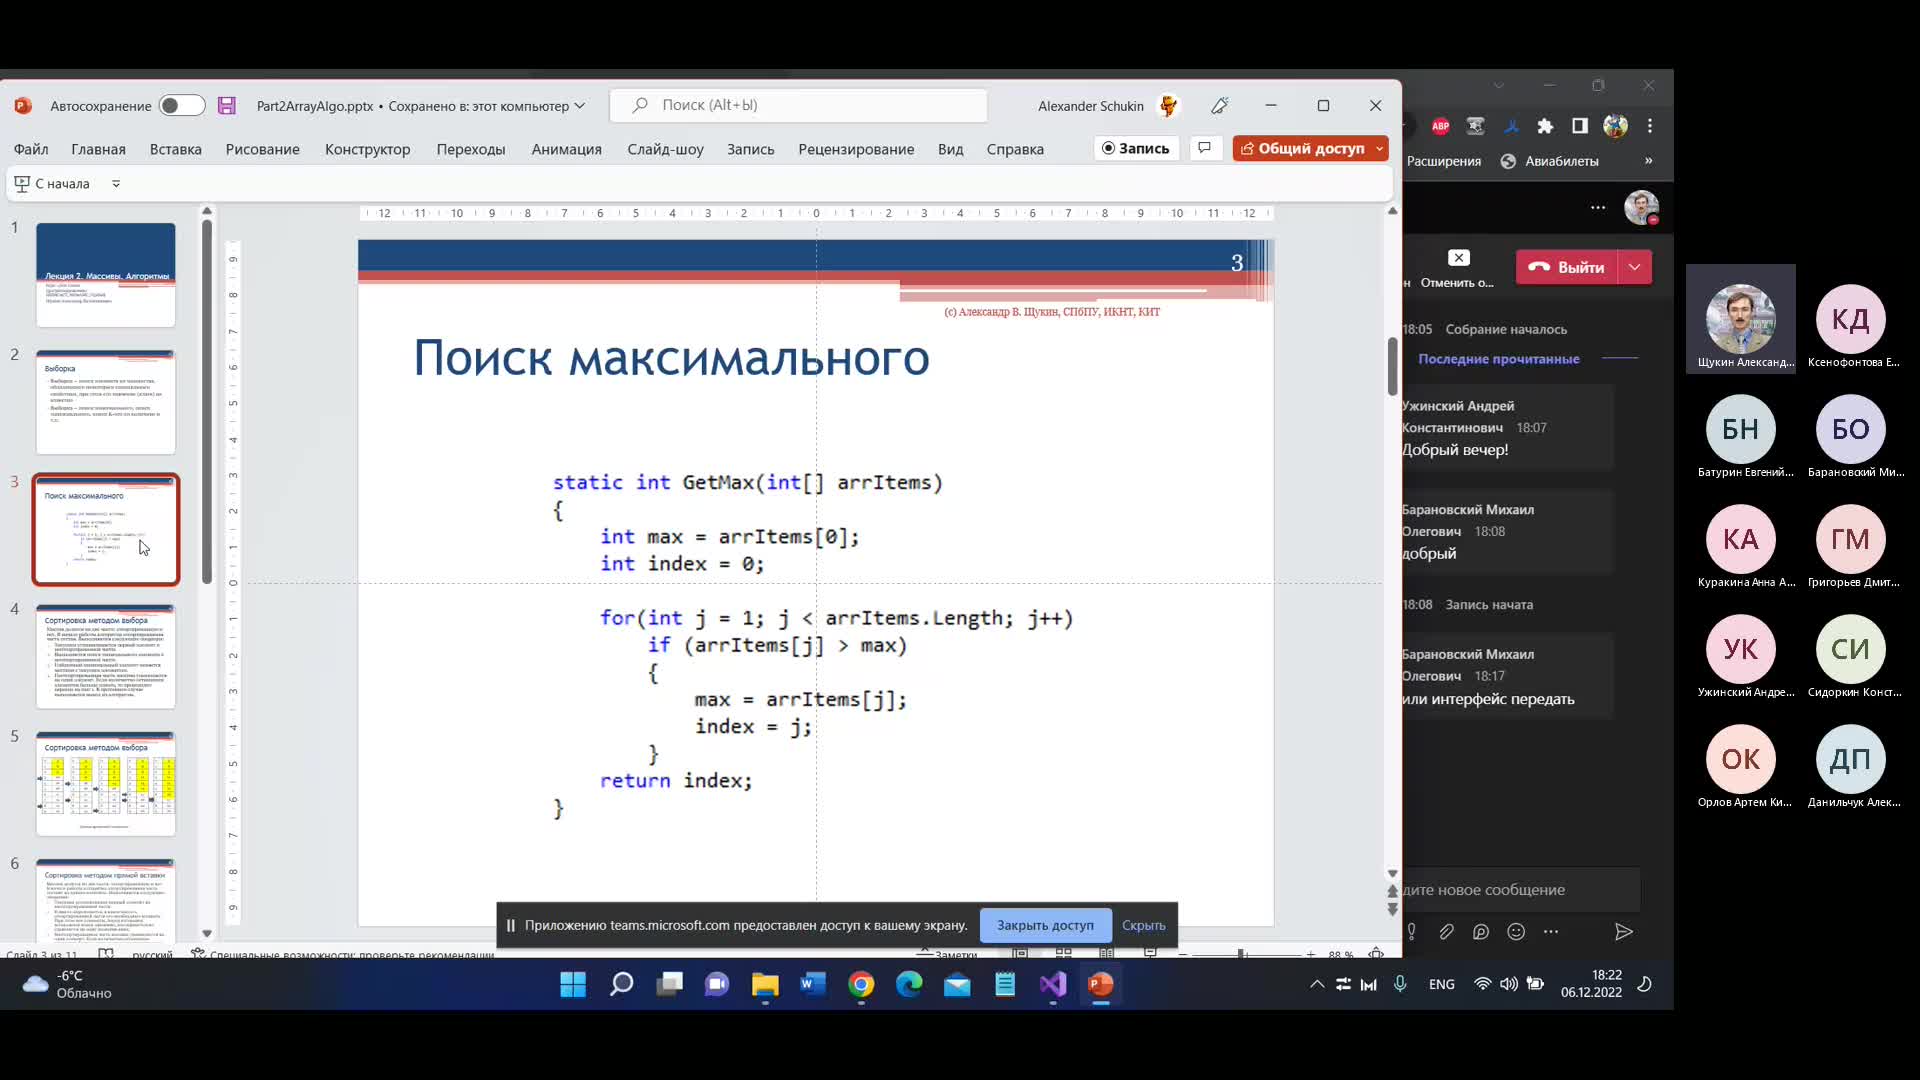Image resolution: width=1920 pixels, height=1080 pixels.
Task: Click the purple Save floppy icon
Action: click(227, 106)
